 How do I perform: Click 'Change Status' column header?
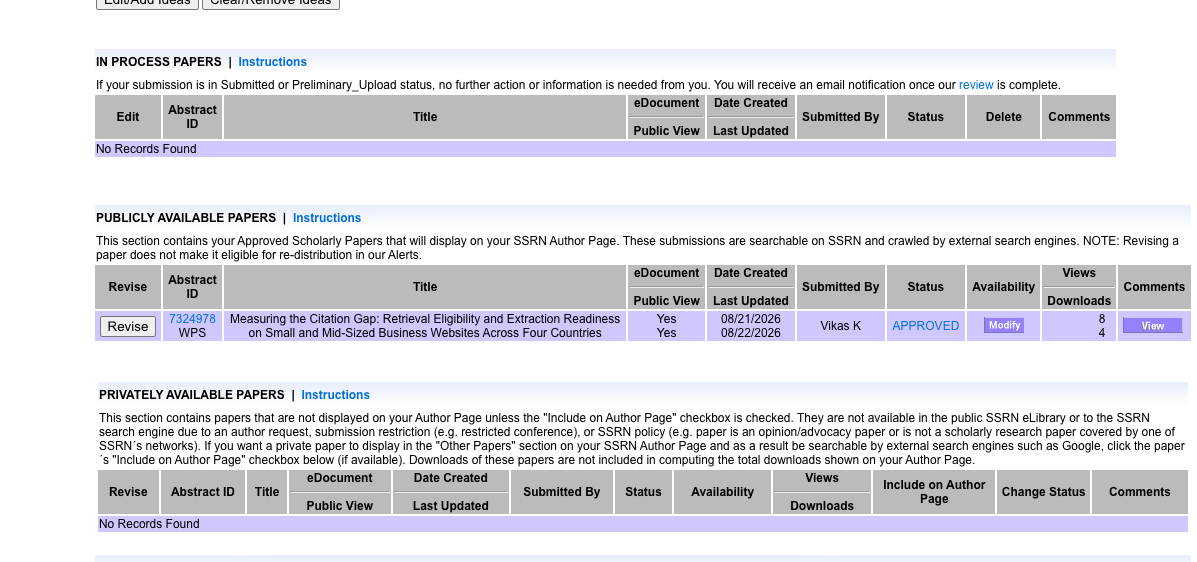pos(1043,492)
